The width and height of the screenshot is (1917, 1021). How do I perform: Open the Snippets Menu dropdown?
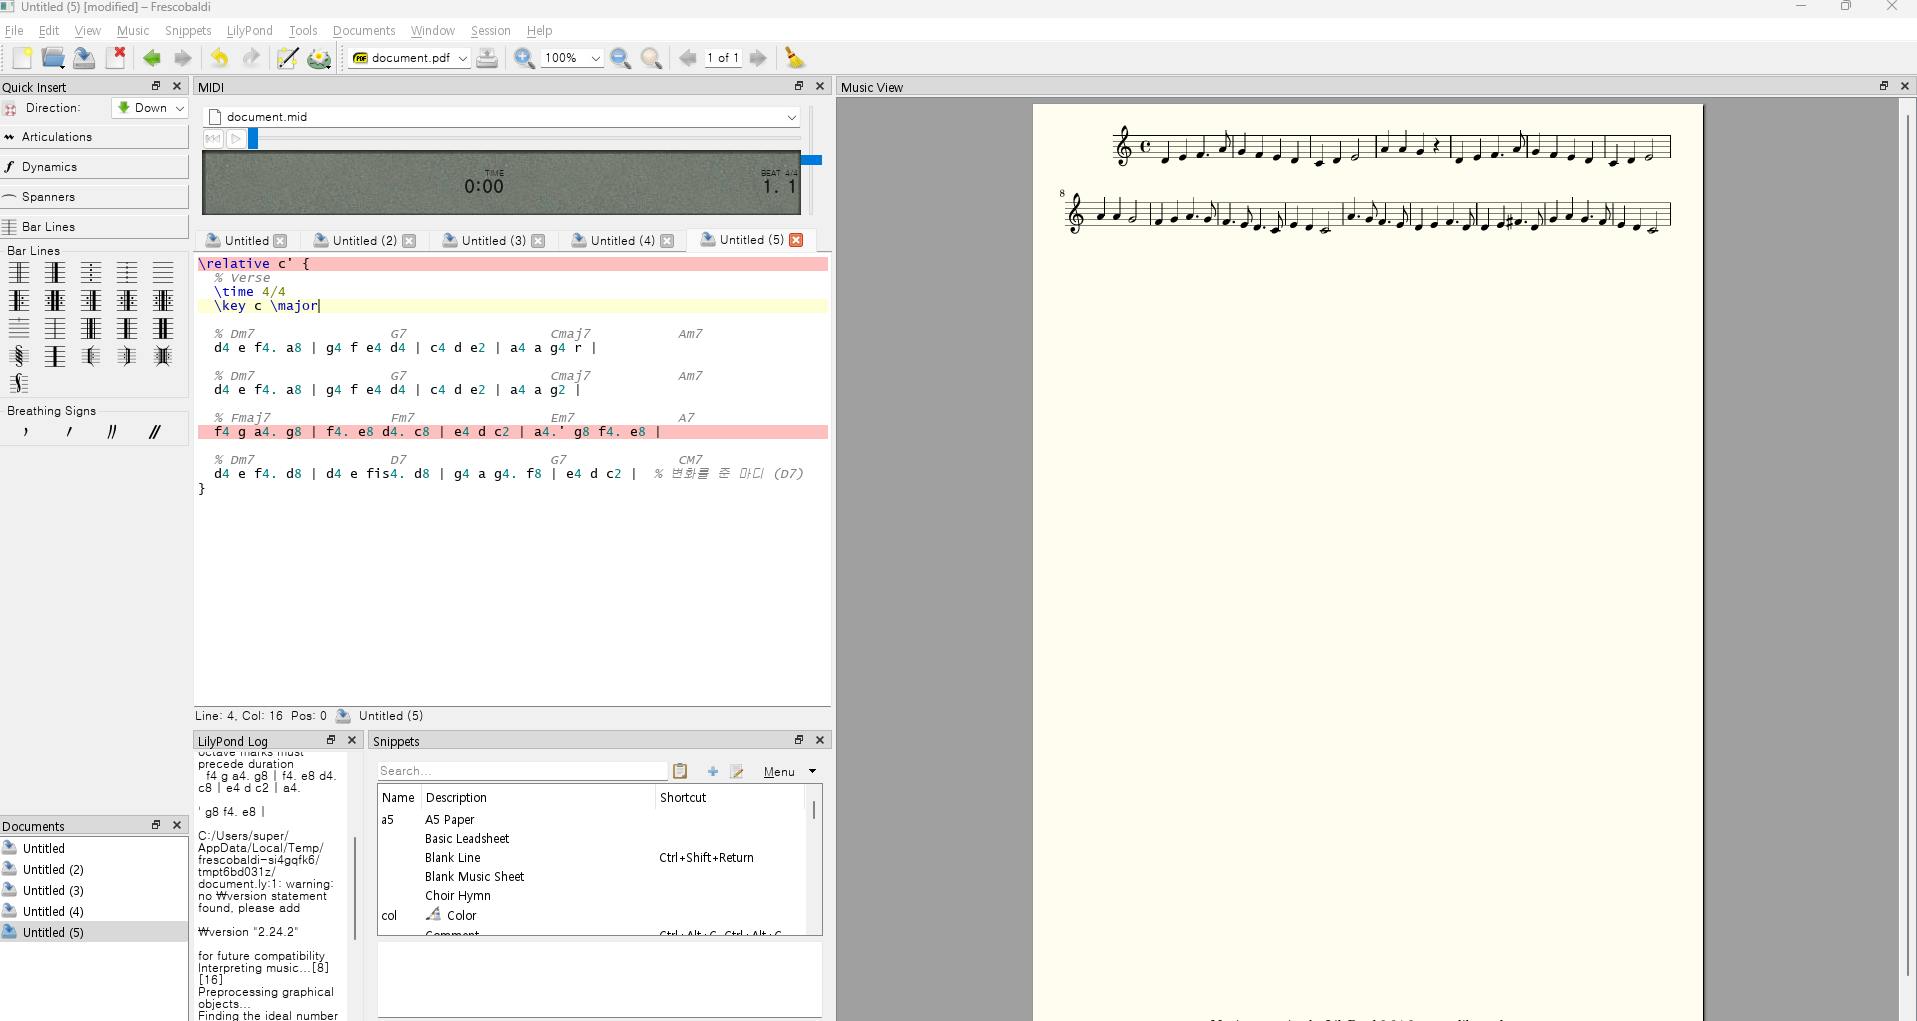790,771
